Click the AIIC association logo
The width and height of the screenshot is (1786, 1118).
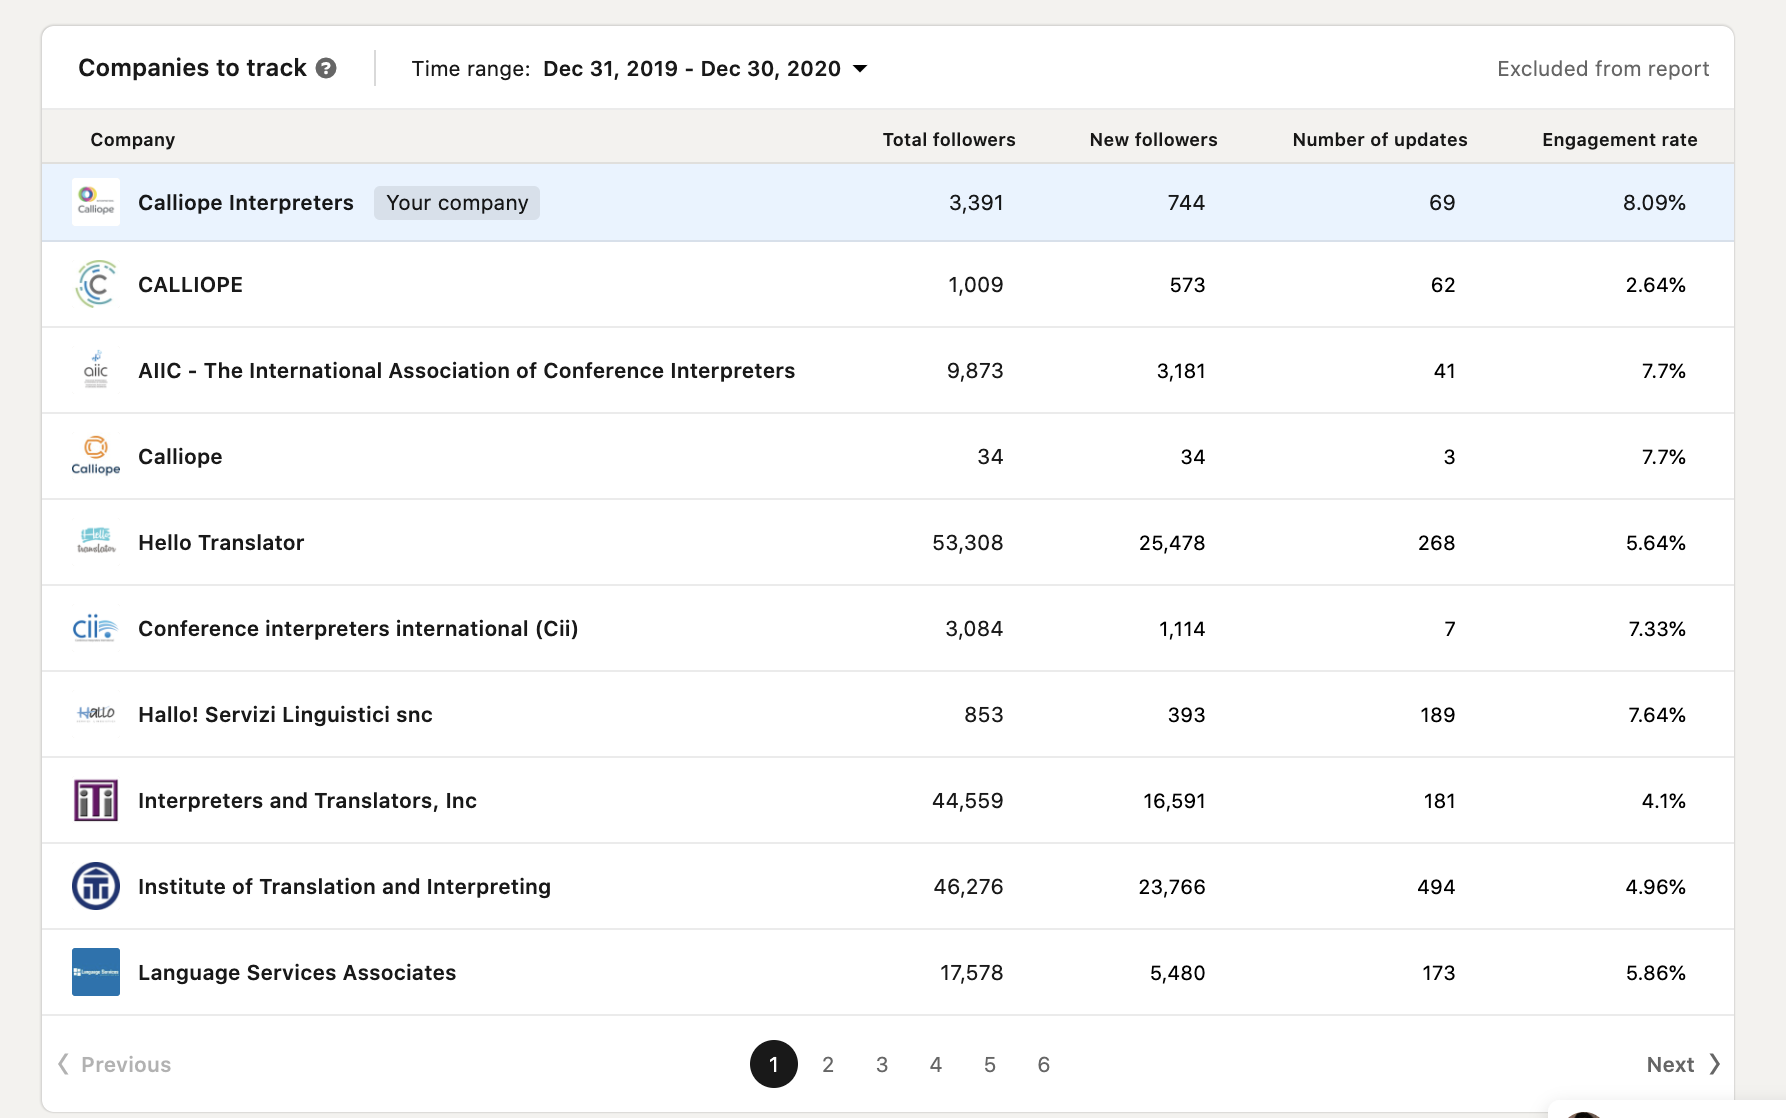coord(96,370)
